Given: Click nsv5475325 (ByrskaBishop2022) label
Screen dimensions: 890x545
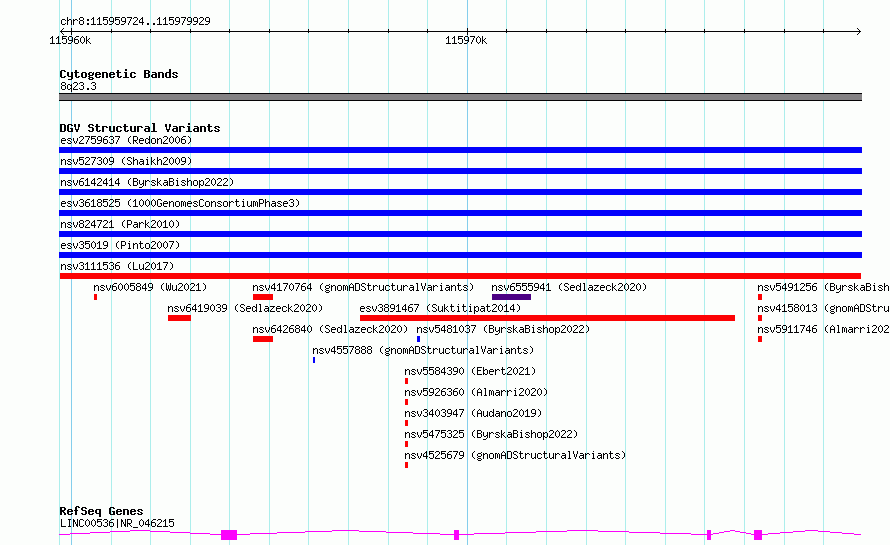Looking at the screenshot, I should pos(492,434).
